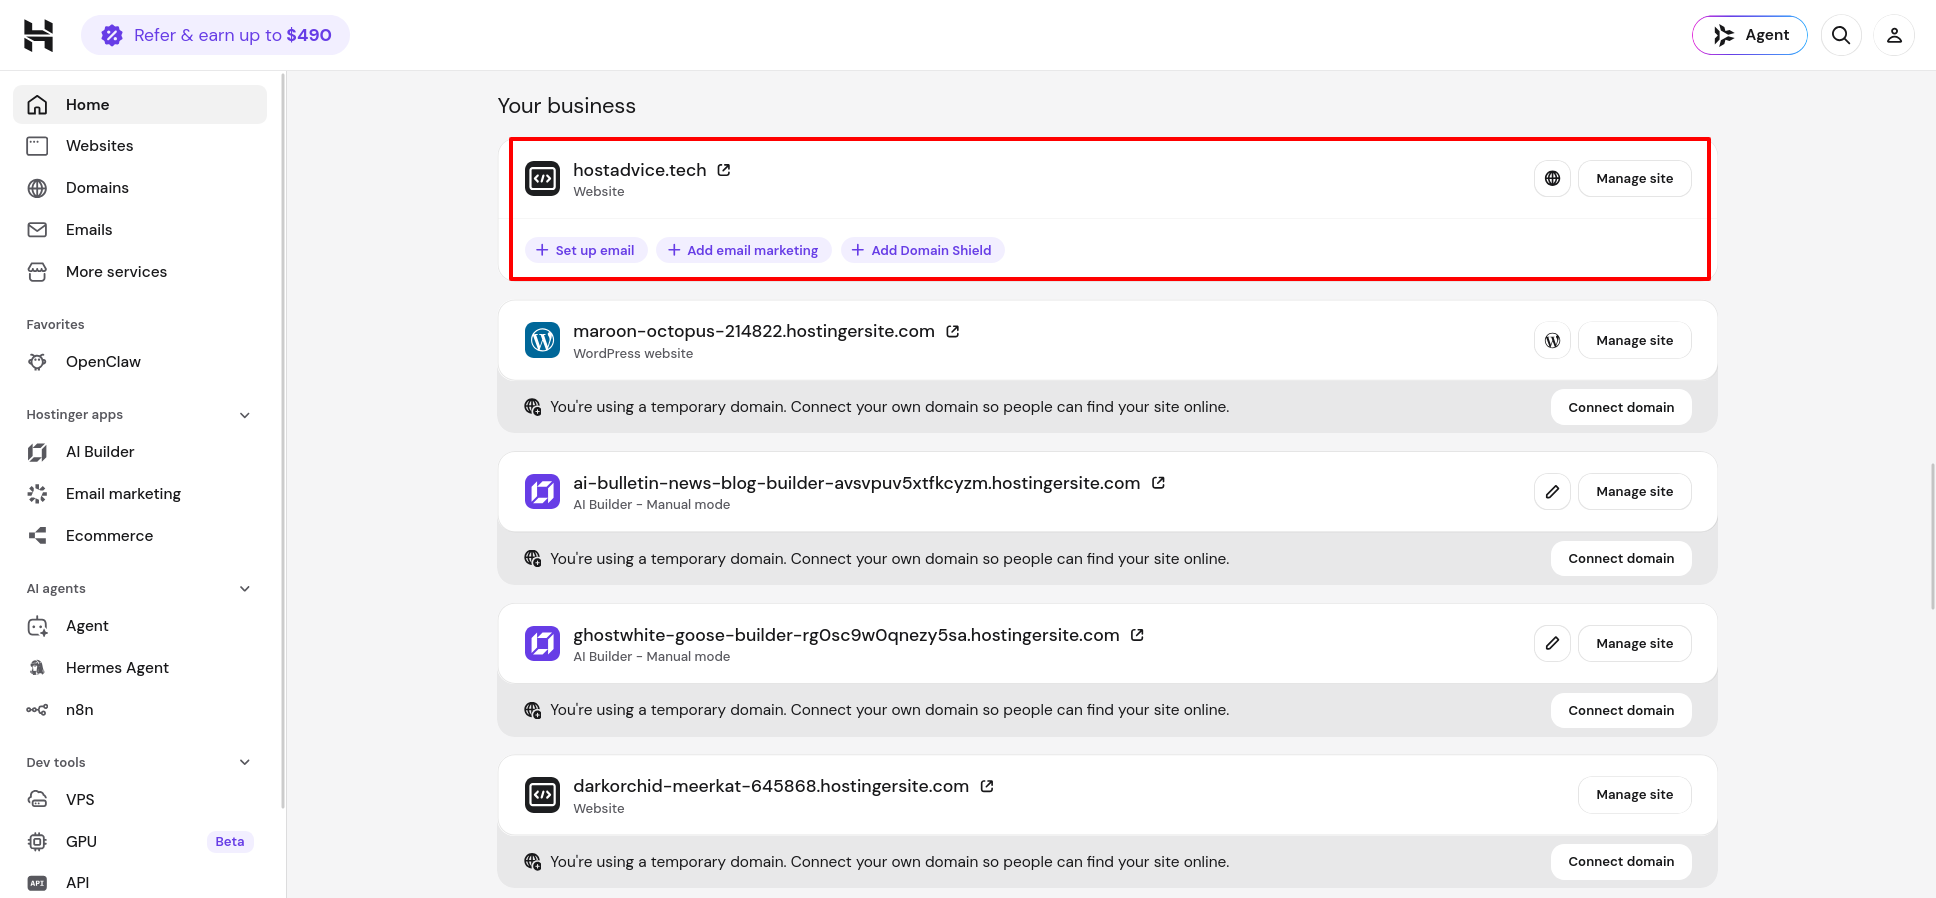
Task: Click edit pencil for ai-bulletin-news-blog-builder site
Action: 1552,492
